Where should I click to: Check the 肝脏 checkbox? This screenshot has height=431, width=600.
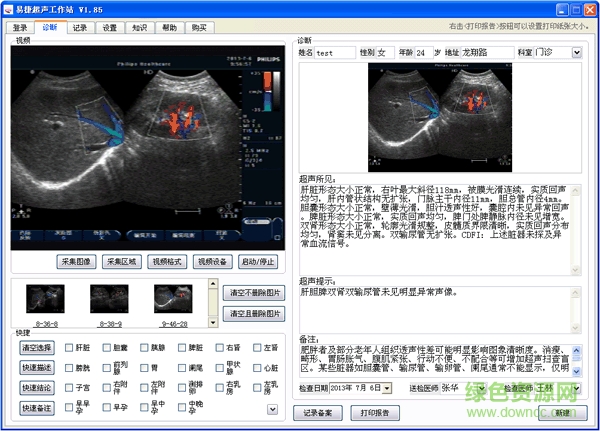(69, 347)
